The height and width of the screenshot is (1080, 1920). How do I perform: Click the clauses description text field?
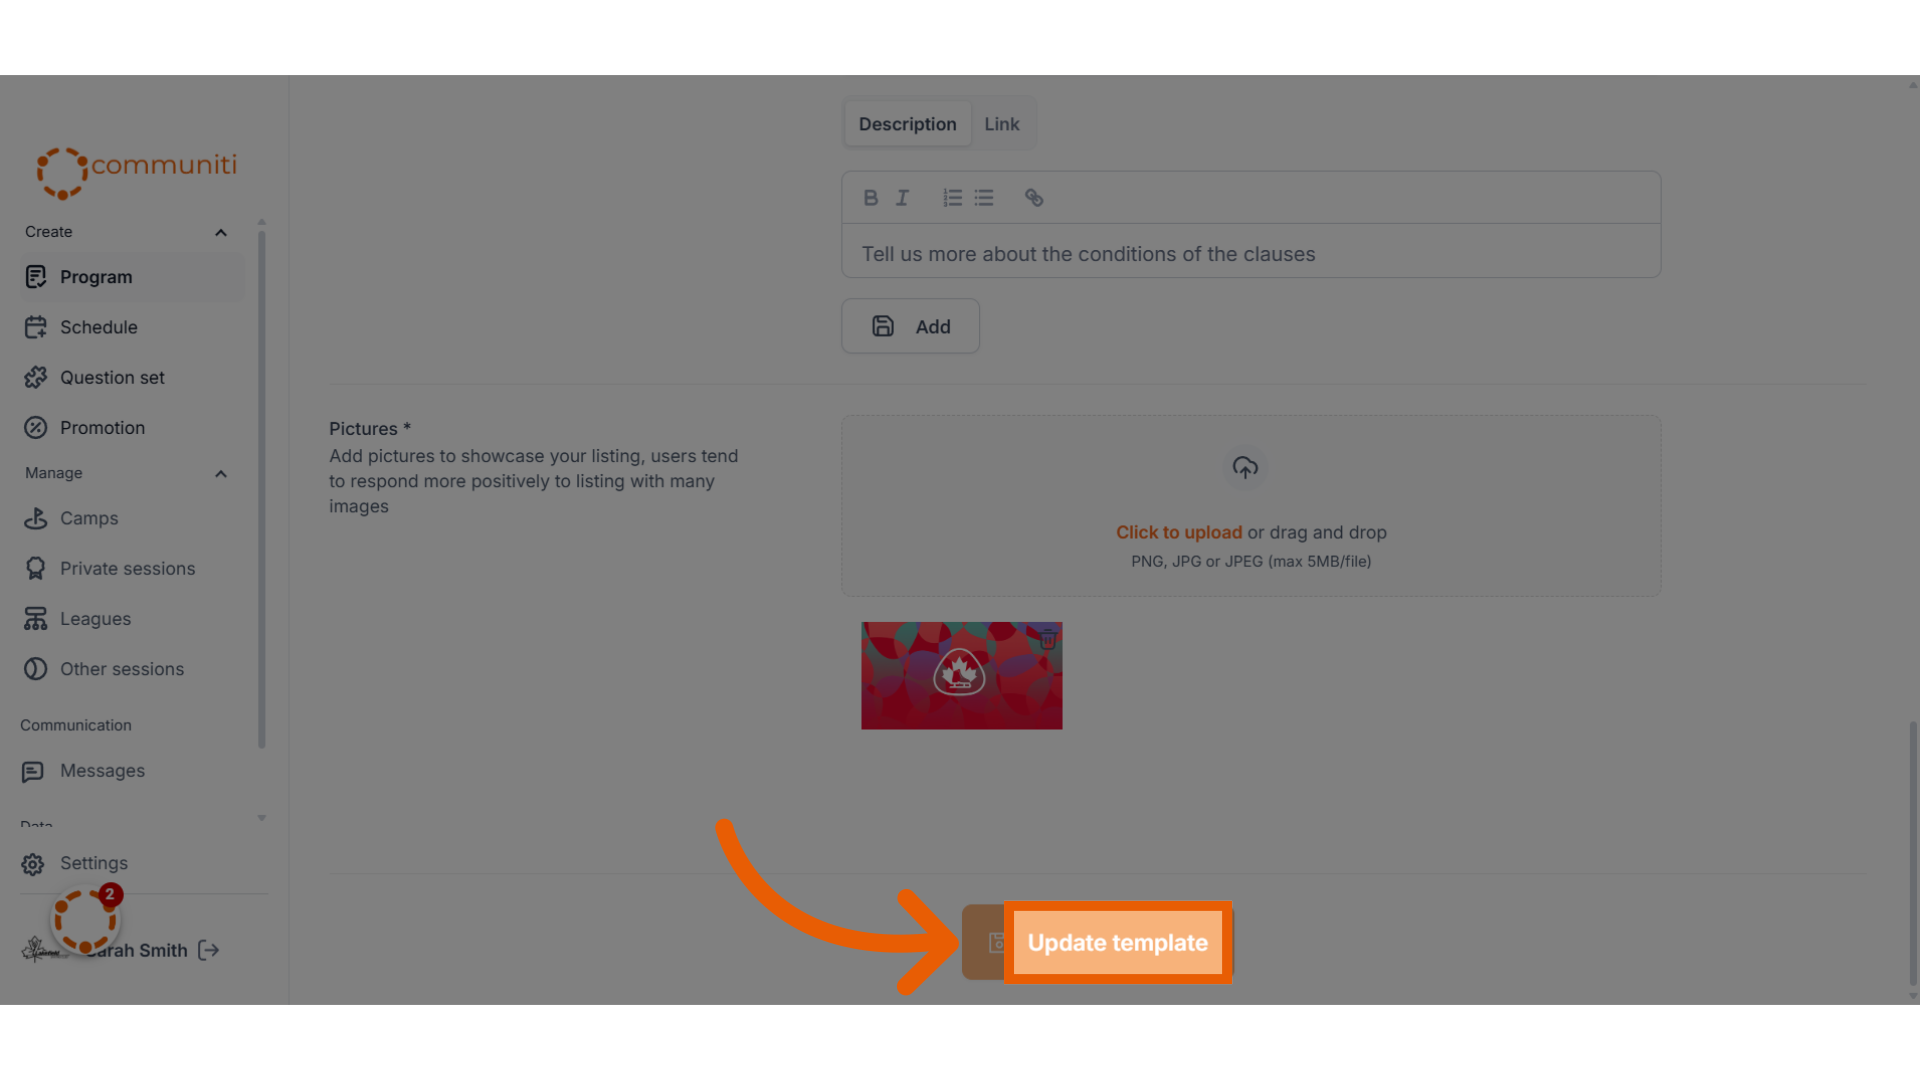pyautogui.click(x=1251, y=254)
